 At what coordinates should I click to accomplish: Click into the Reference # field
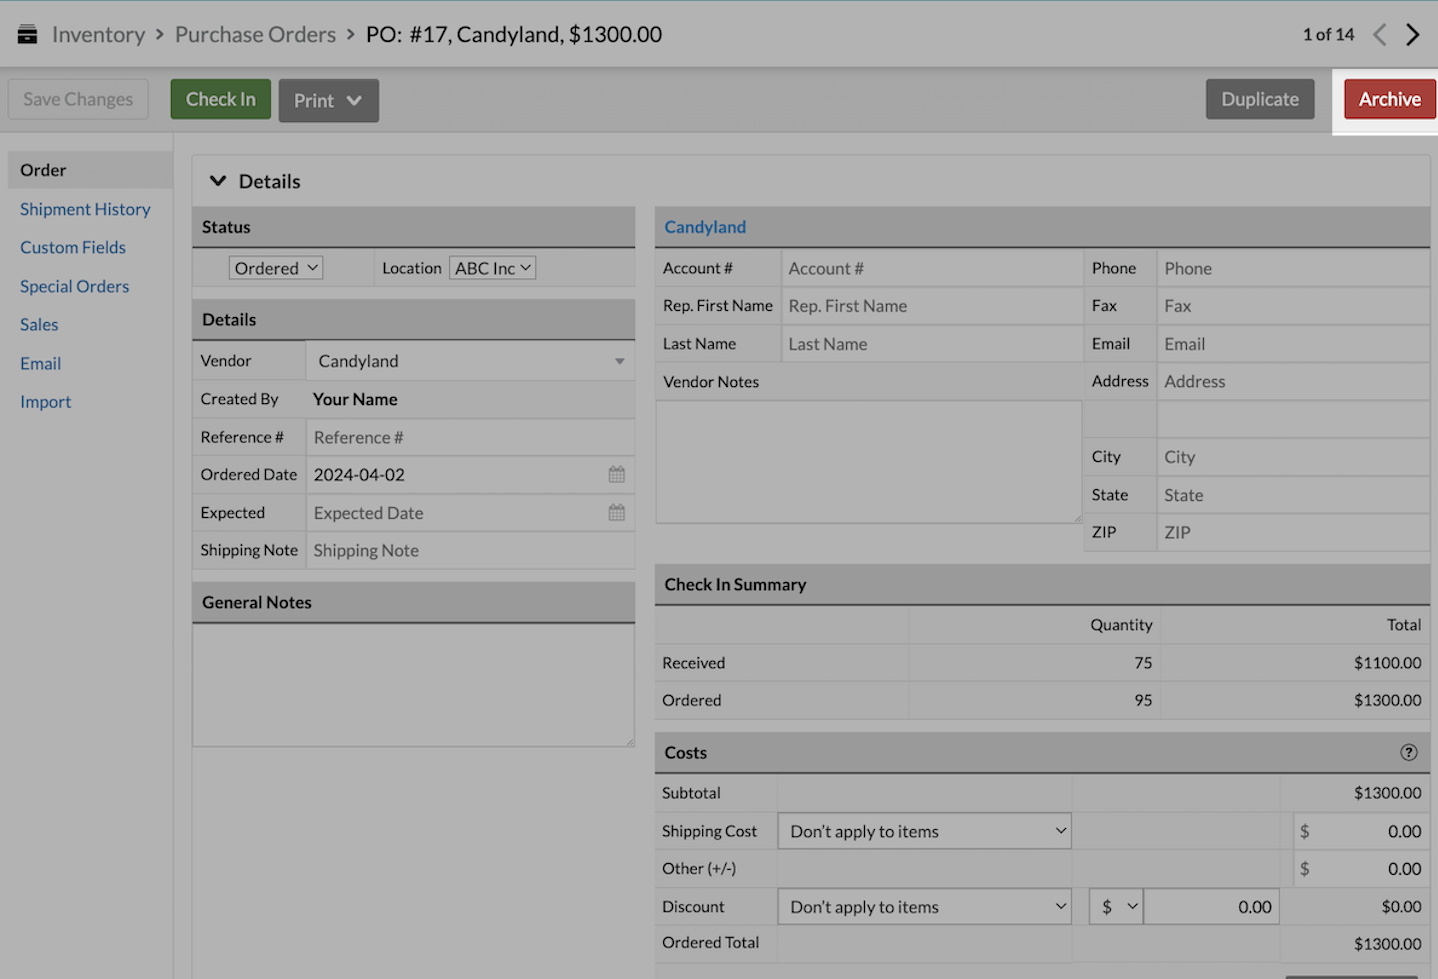coord(468,437)
